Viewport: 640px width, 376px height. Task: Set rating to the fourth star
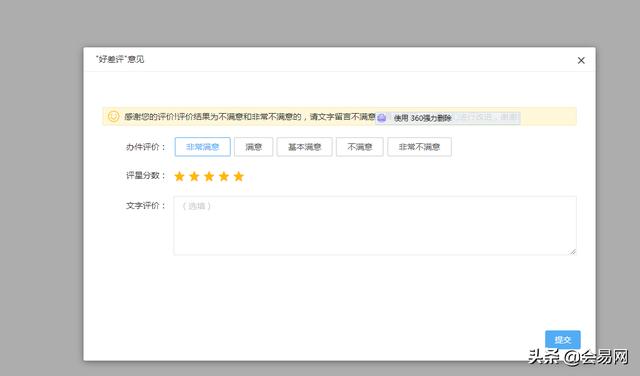224,176
